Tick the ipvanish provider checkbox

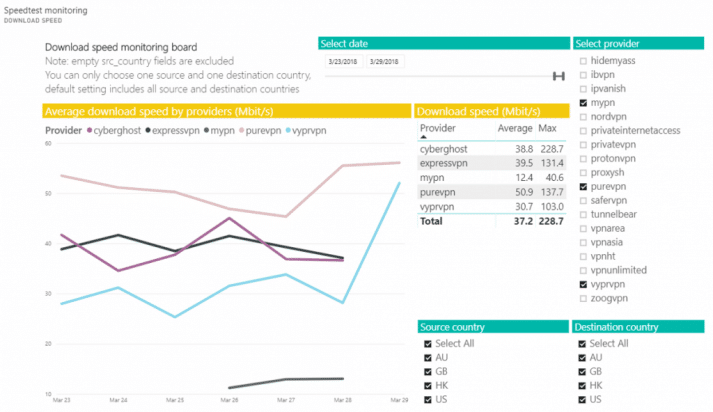pyautogui.click(x=583, y=89)
